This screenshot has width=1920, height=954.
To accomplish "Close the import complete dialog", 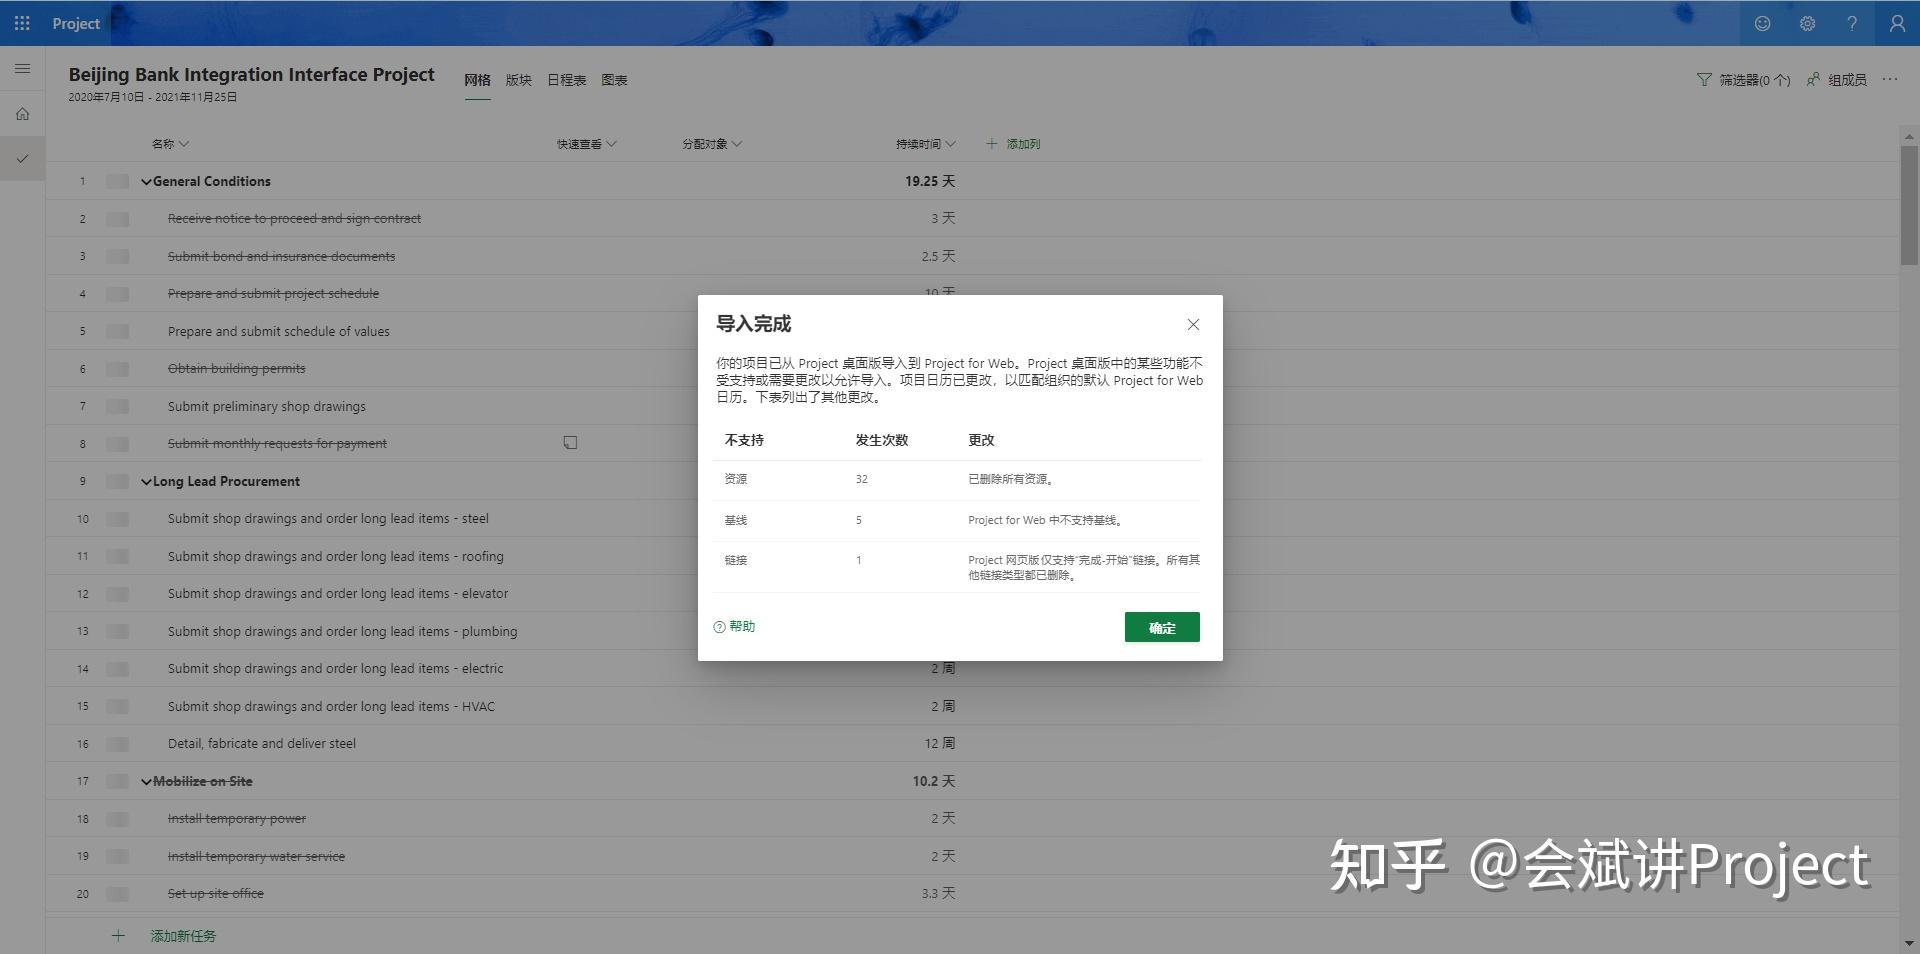I will pos(1193,324).
